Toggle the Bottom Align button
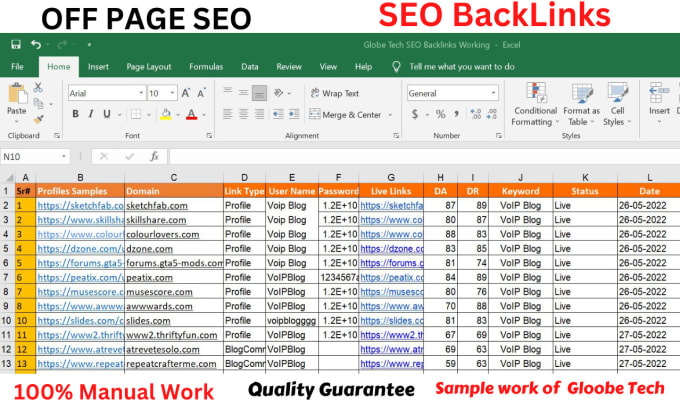This screenshot has height=409, width=680. point(259,92)
